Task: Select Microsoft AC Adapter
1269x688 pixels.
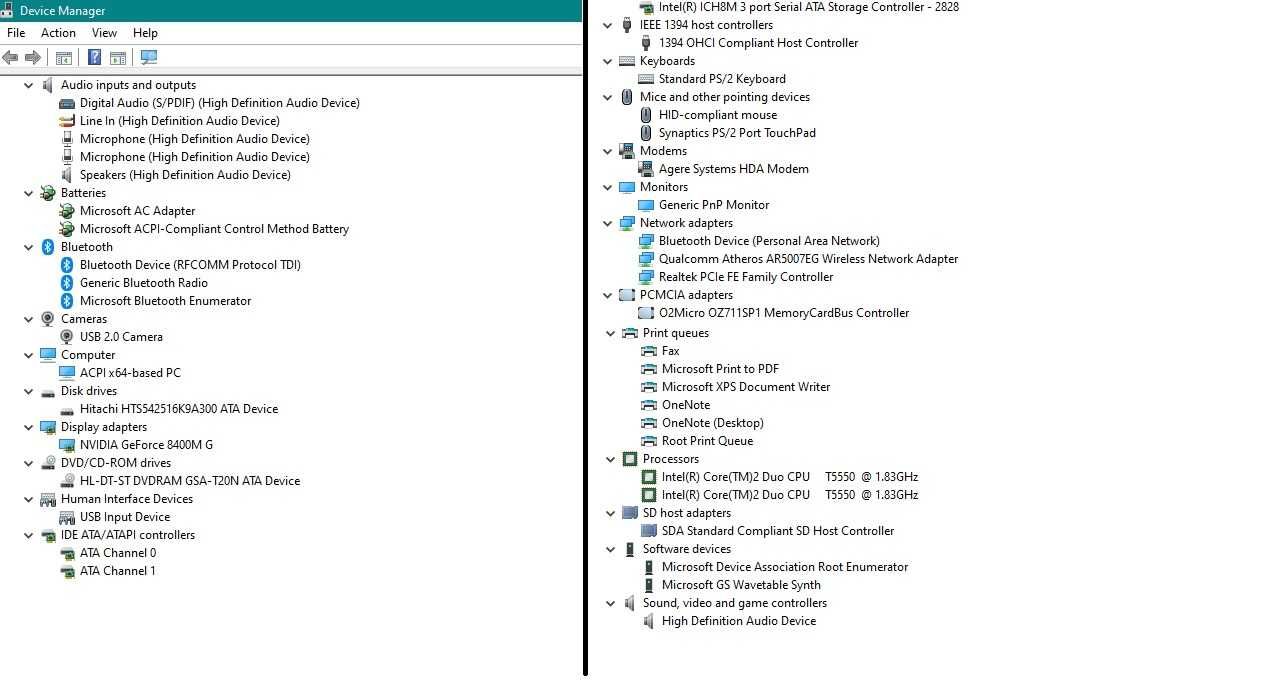Action: pyautogui.click(x=138, y=211)
